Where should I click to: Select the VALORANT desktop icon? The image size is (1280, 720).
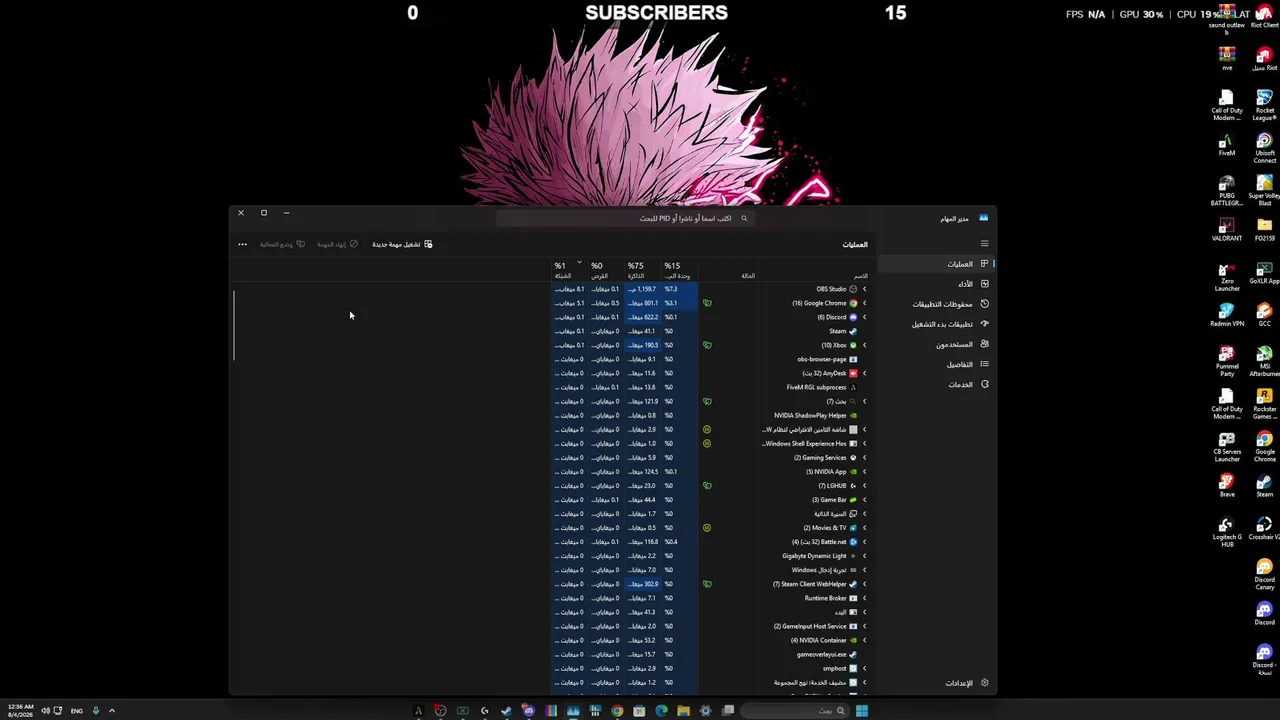[1227, 230]
